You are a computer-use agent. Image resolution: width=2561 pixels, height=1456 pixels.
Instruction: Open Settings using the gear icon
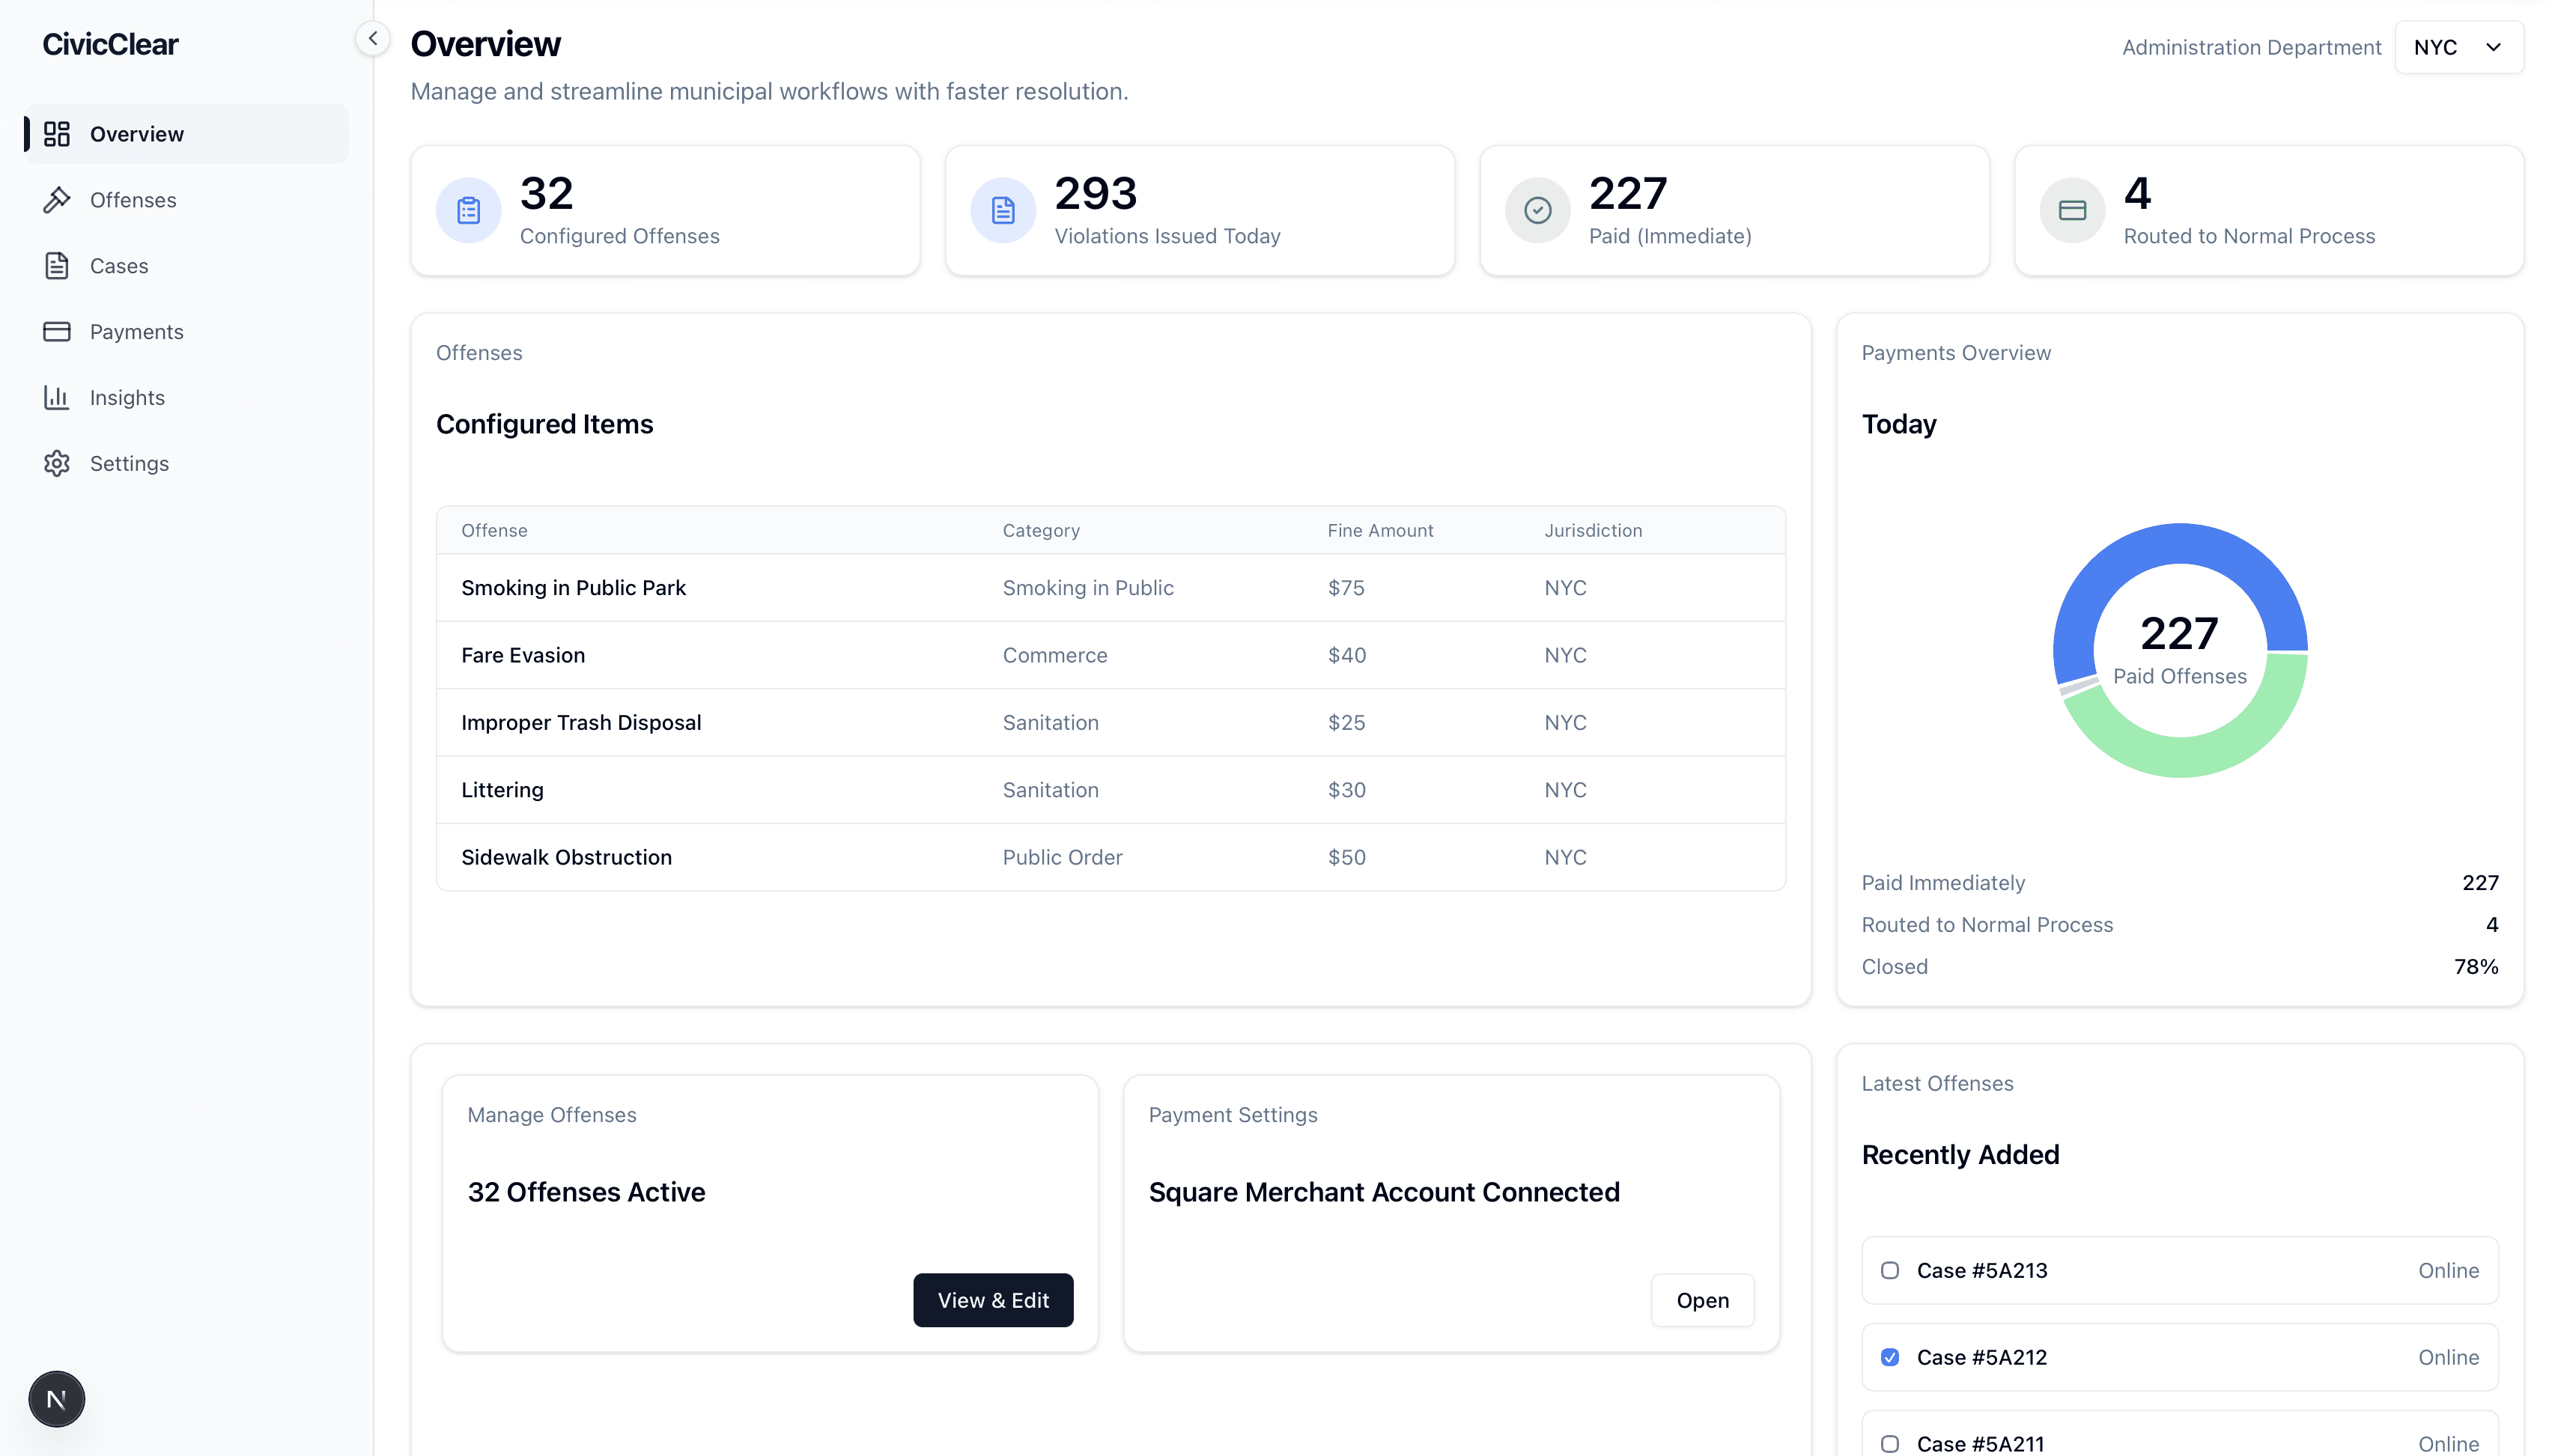tap(57, 463)
